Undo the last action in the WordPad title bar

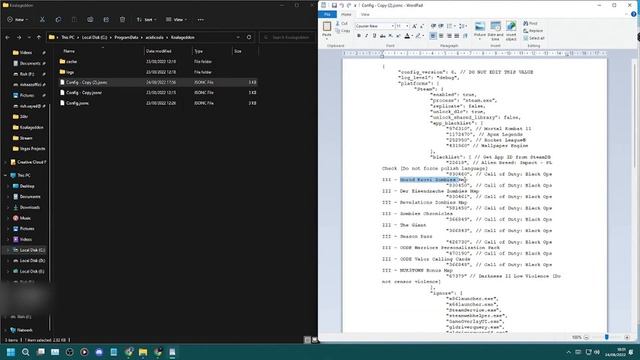click(x=342, y=5)
